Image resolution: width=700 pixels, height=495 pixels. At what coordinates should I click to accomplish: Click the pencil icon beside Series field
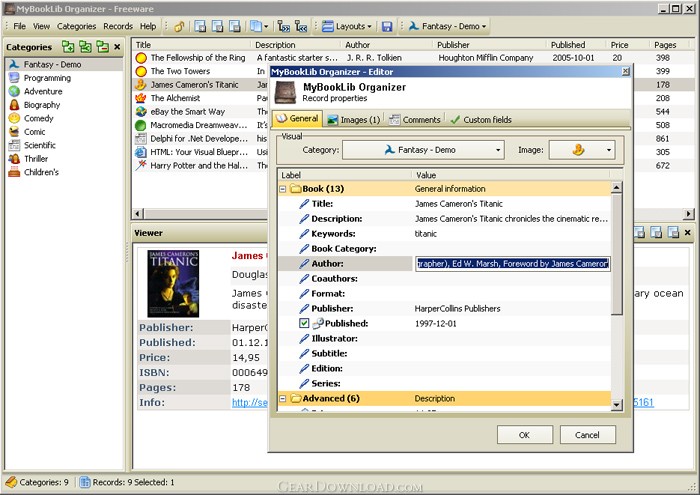tap(304, 383)
